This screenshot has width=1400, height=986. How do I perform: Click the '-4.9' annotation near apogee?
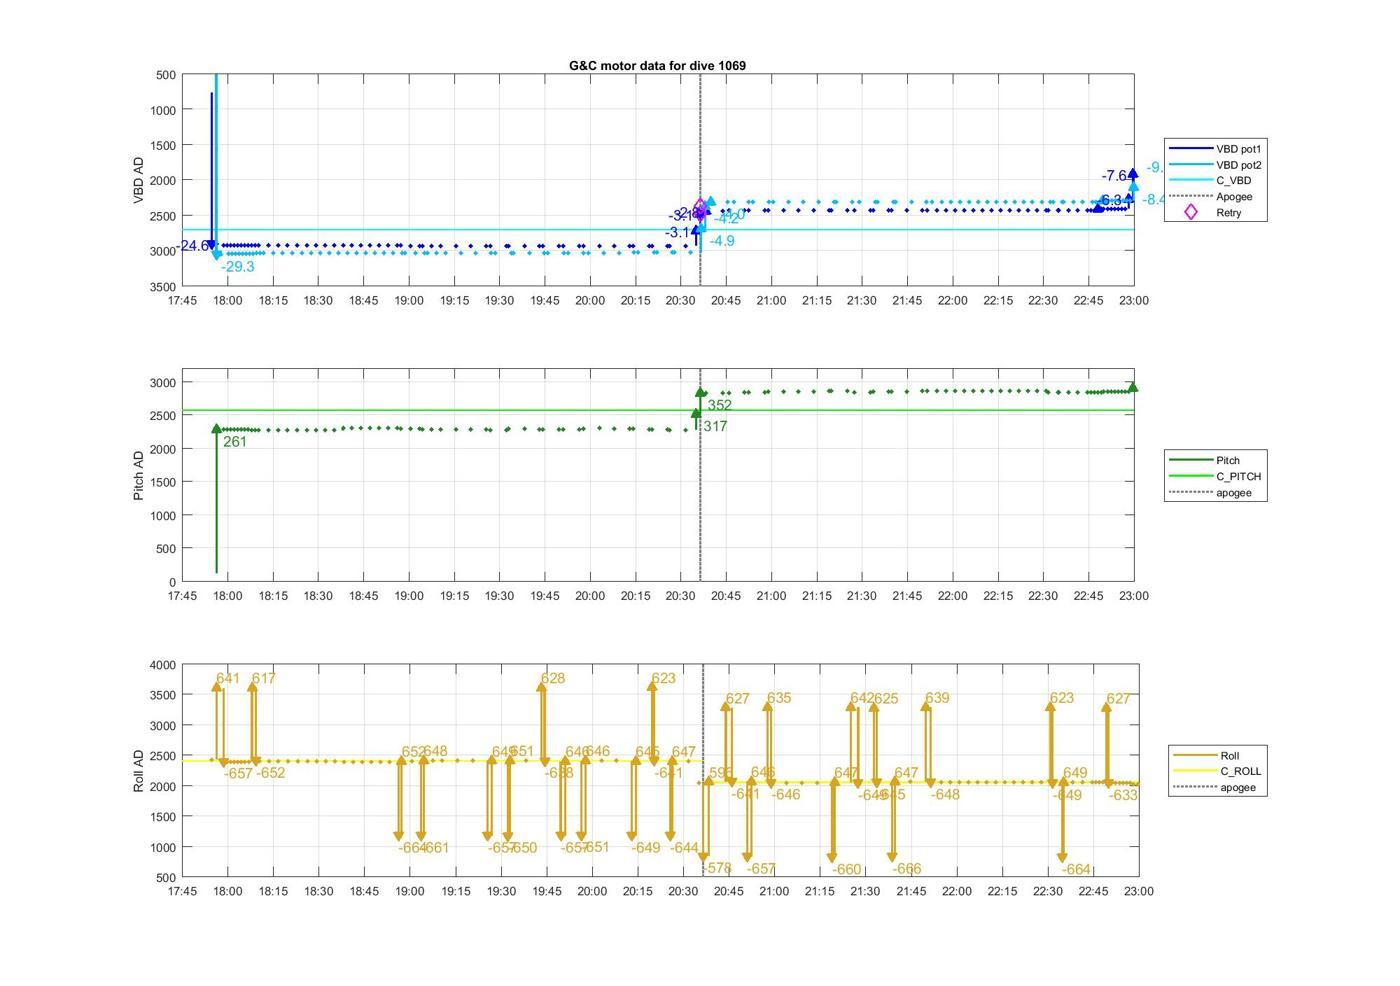(x=722, y=241)
